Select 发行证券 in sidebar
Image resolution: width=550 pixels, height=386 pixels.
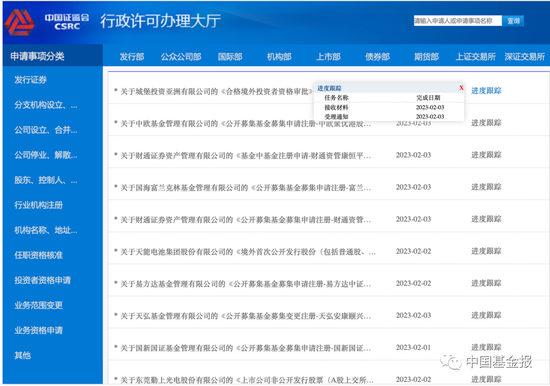click(x=31, y=80)
